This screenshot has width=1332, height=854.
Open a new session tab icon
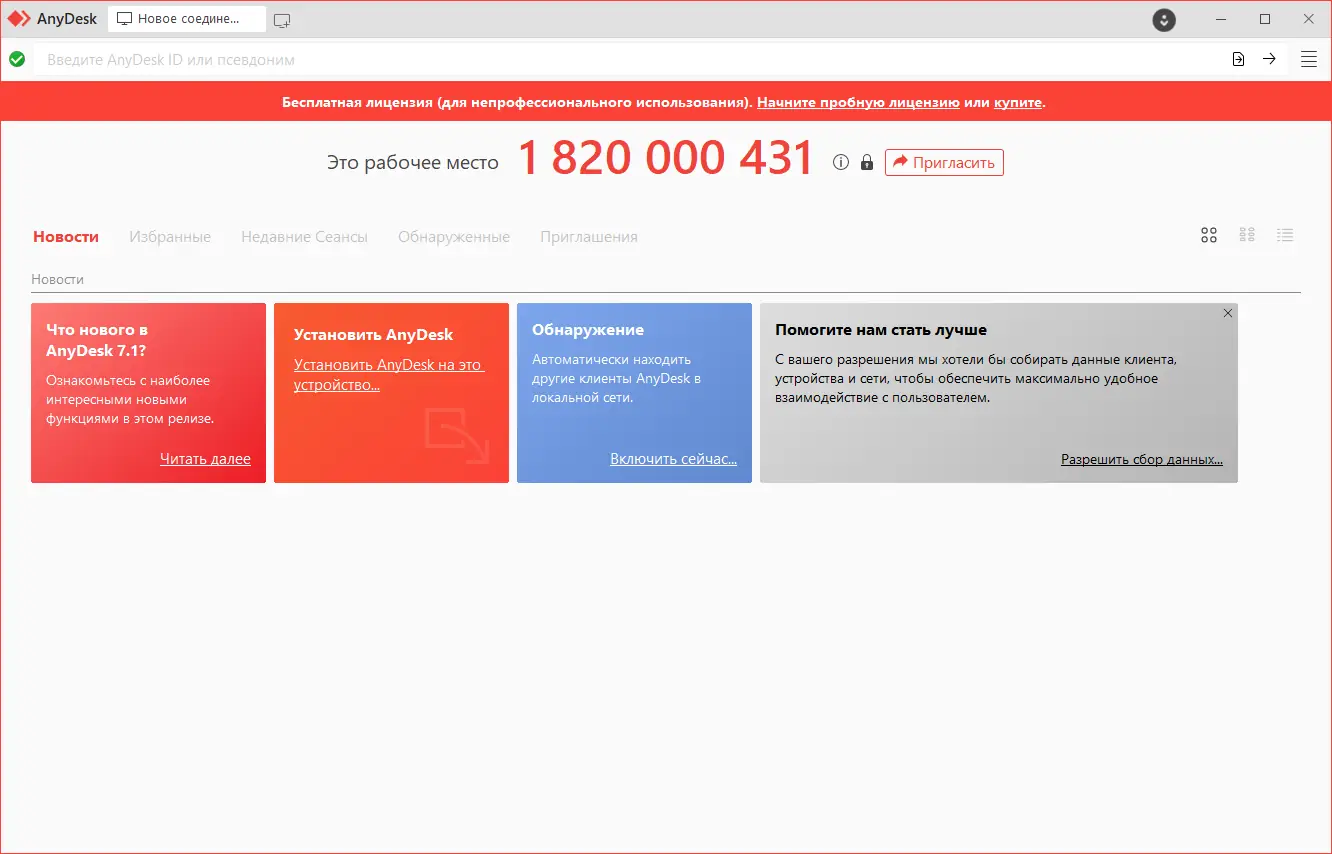[282, 19]
